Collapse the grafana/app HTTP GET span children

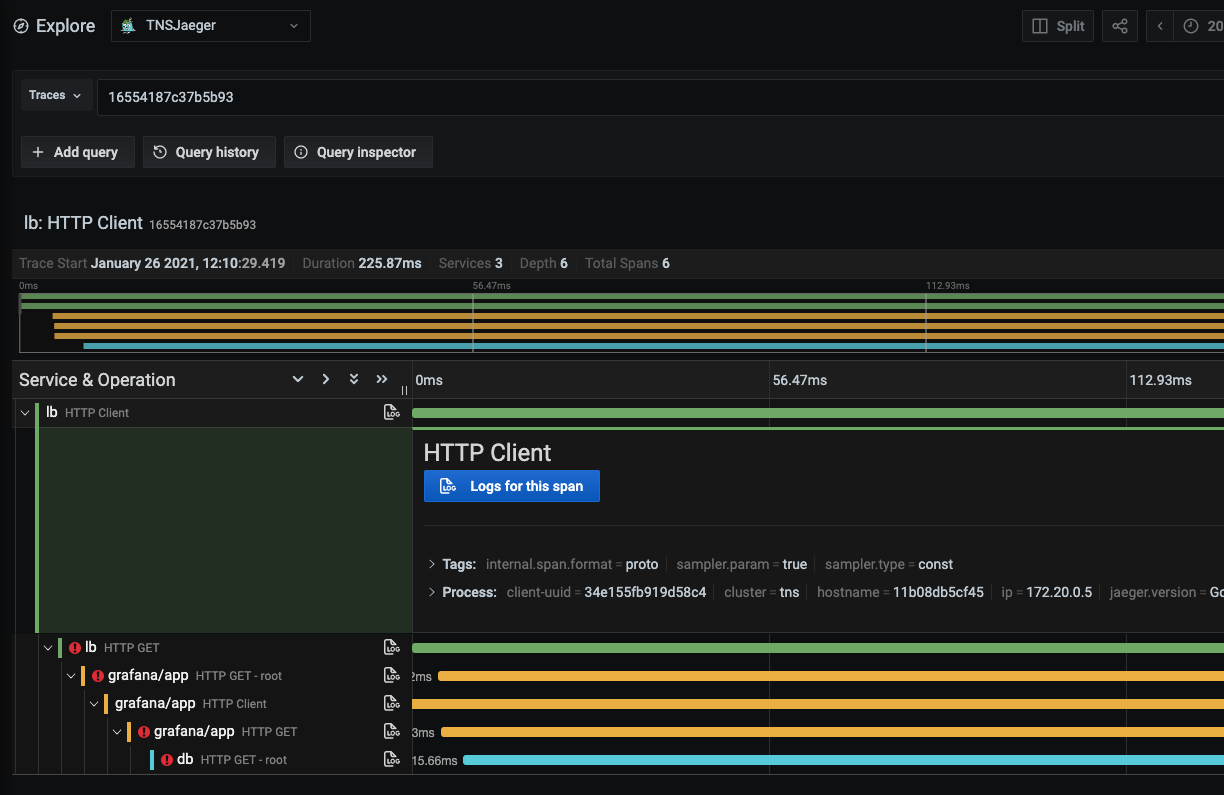[117, 731]
